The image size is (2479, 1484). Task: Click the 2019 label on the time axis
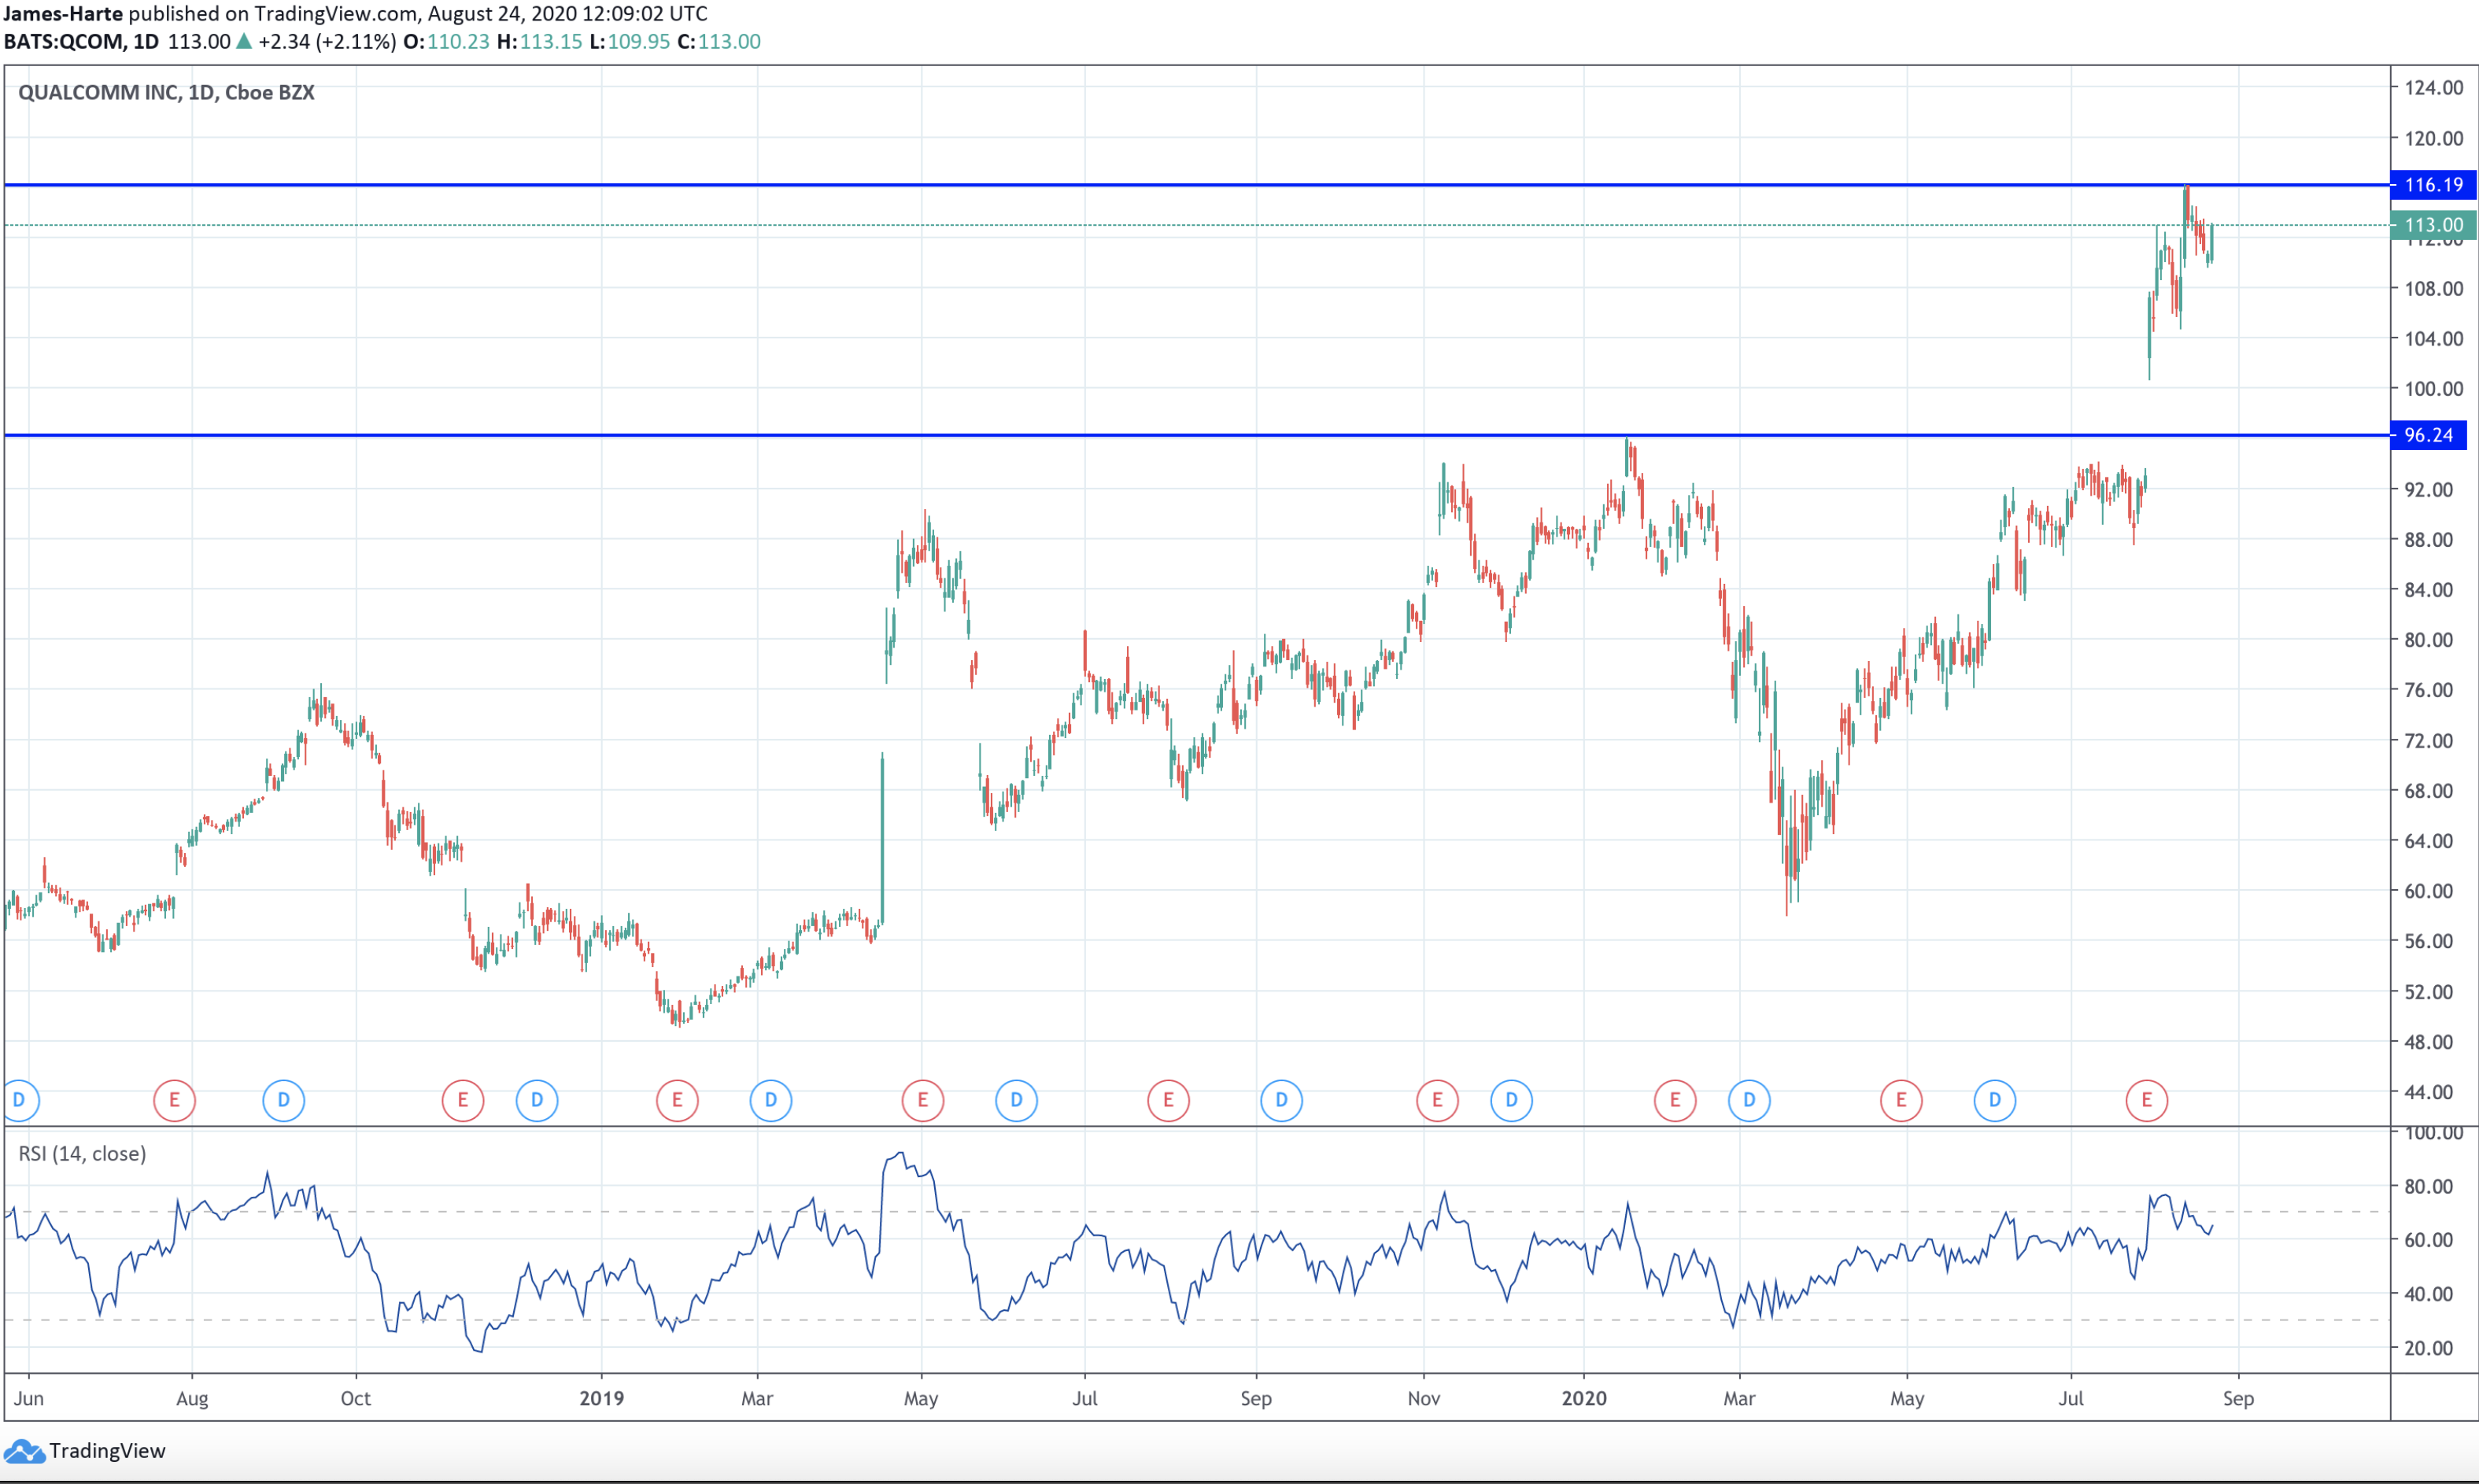click(601, 1398)
